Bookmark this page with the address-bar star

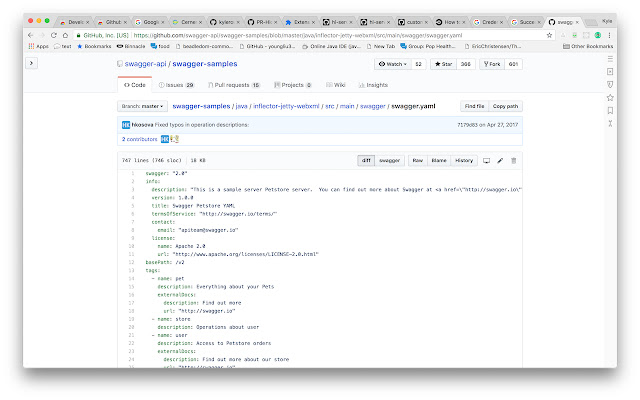coord(549,35)
